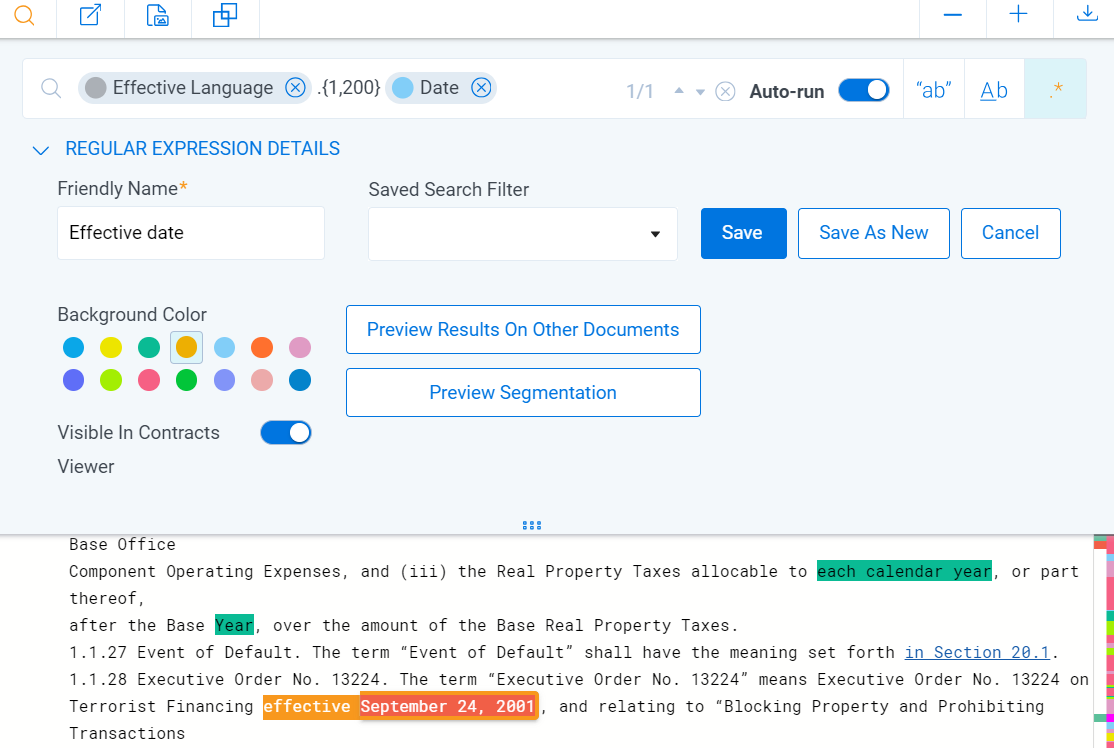Zoom out with the minus icon
The image size is (1114, 748).
click(953, 15)
